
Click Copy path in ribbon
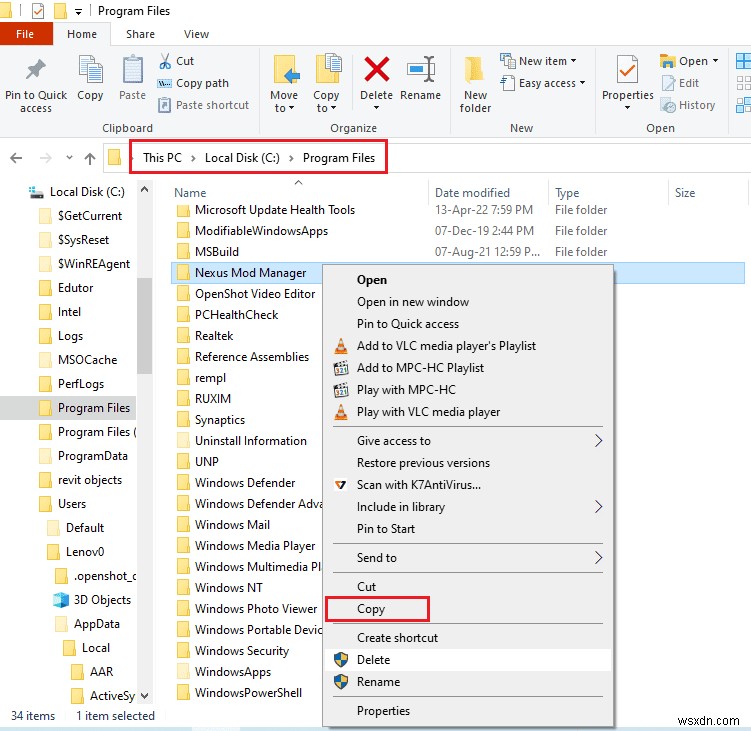pos(193,83)
